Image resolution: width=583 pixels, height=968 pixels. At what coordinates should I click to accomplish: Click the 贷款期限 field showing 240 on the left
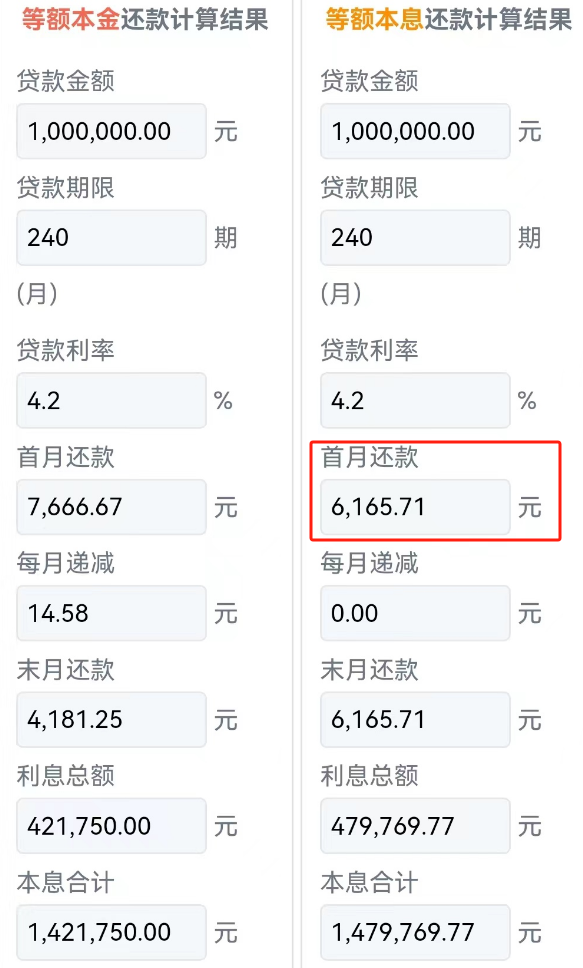coord(110,238)
